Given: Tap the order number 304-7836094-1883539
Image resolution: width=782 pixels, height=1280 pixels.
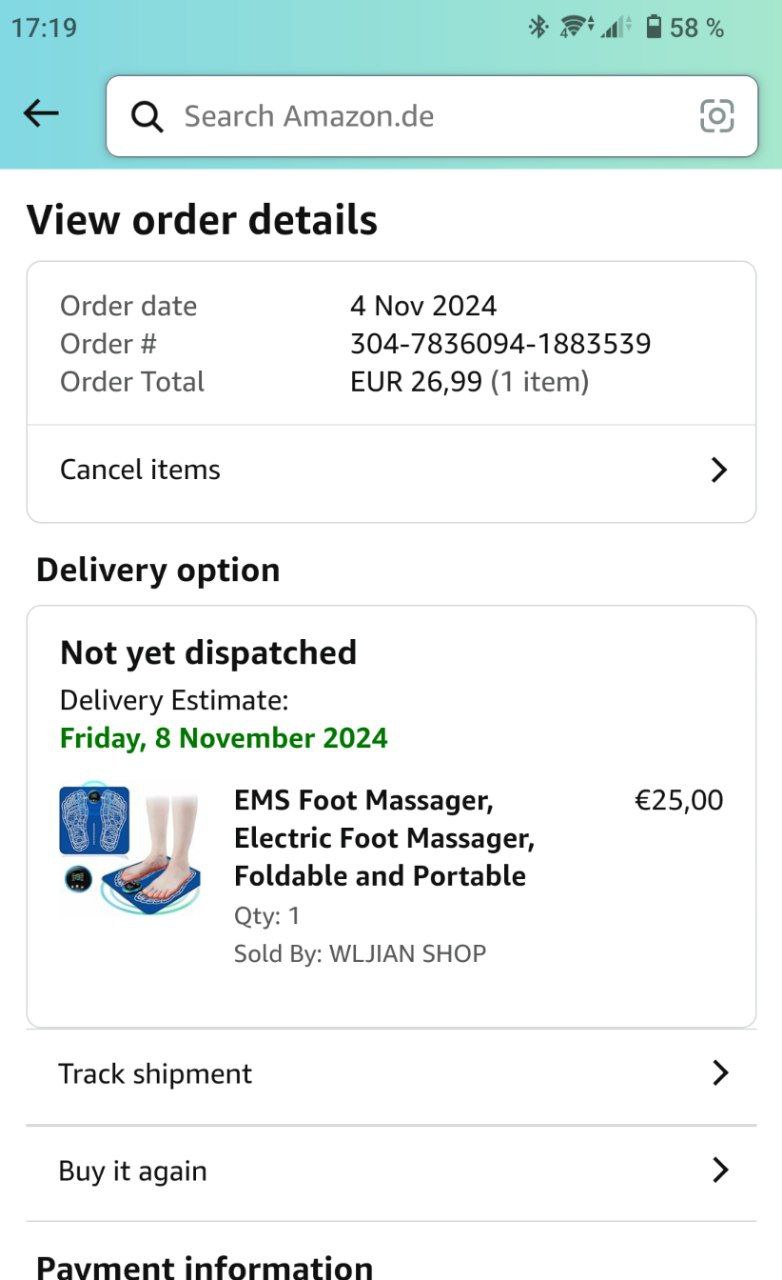Looking at the screenshot, I should (x=500, y=344).
